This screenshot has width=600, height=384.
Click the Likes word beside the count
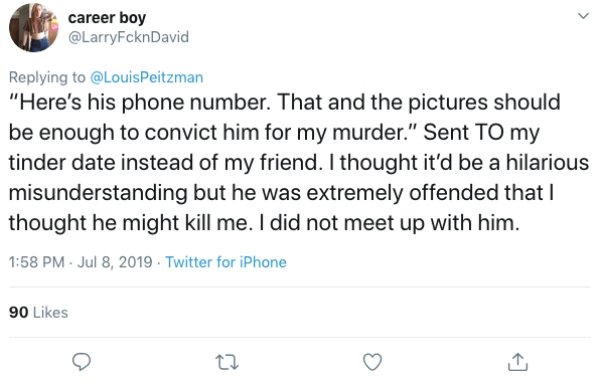pos(51,312)
